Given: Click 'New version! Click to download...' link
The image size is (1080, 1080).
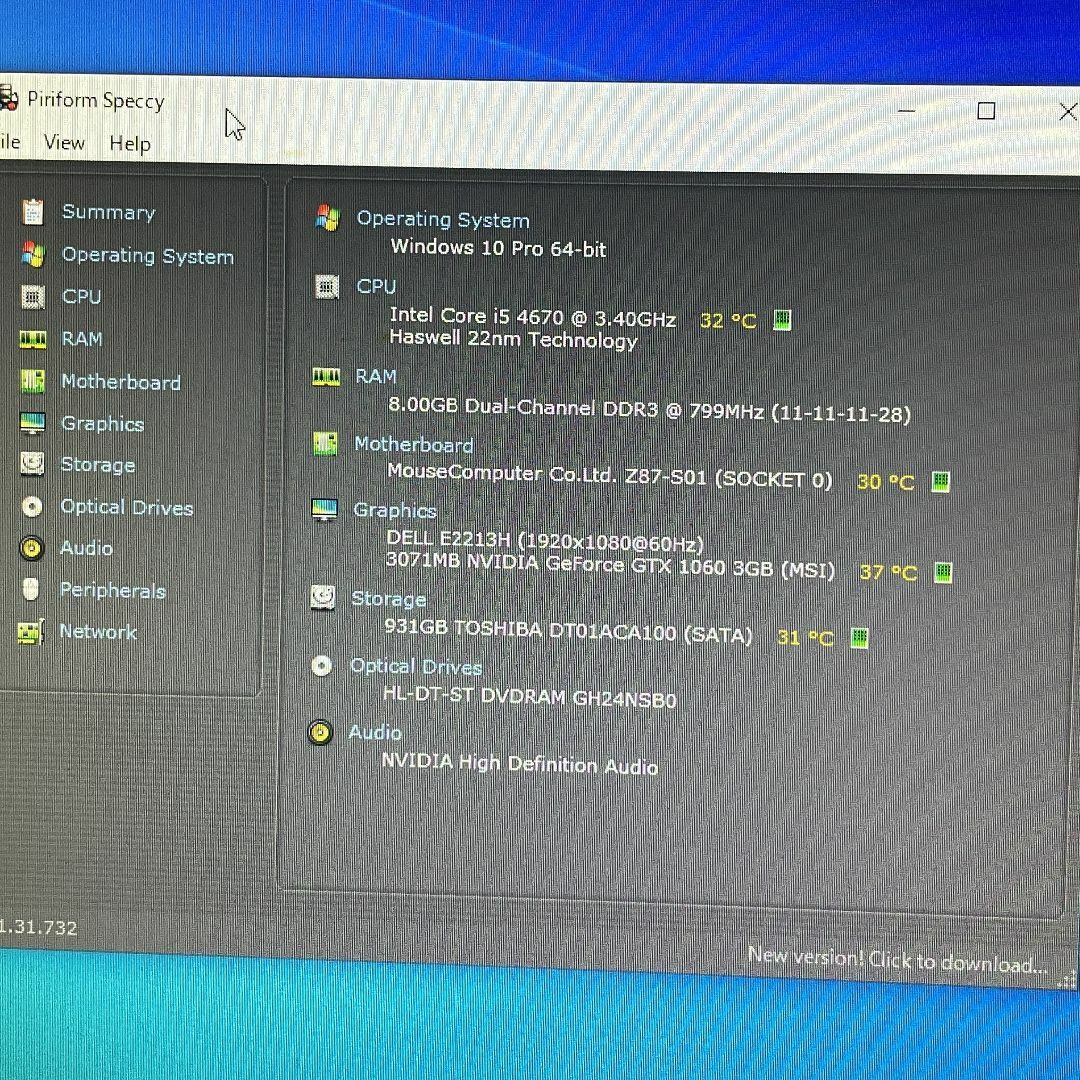Looking at the screenshot, I should 897,959.
